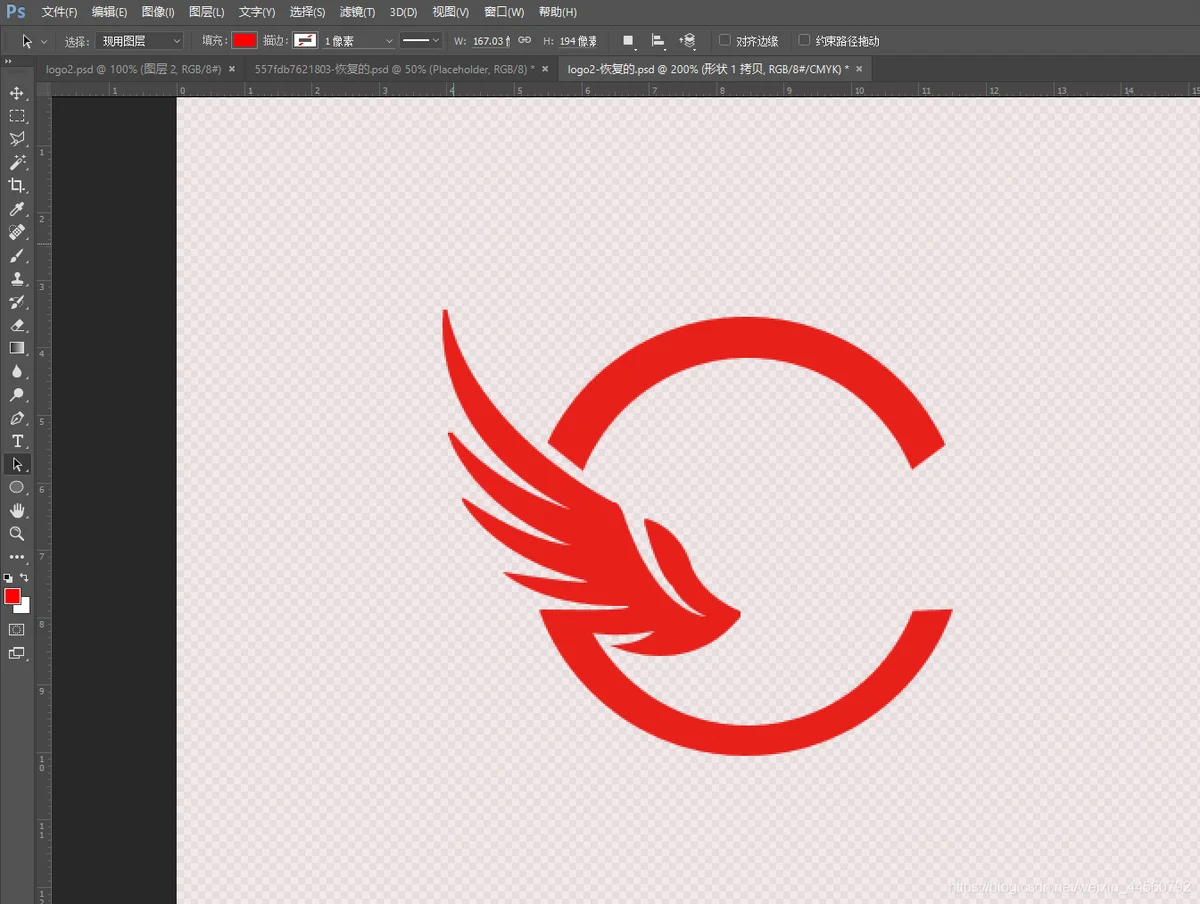
Task: Select the Zoom tool
Action: coord(17,533)
